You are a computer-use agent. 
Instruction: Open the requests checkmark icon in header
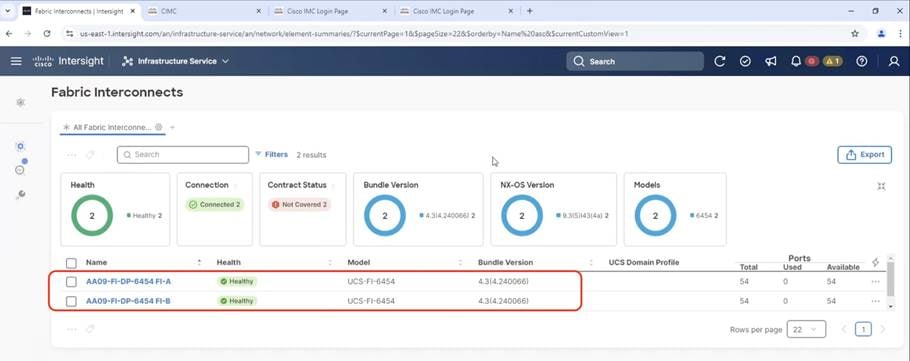pyautogui.click(x=745, y=61)
